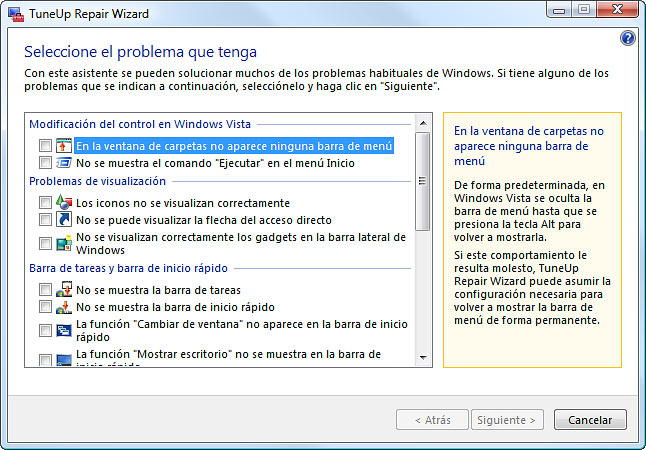Image resolution: width=646 pixels, height=450 pixels.
Task: Click the "Cambiar de ventana" problem icon
Action: (x=64, y=330)
